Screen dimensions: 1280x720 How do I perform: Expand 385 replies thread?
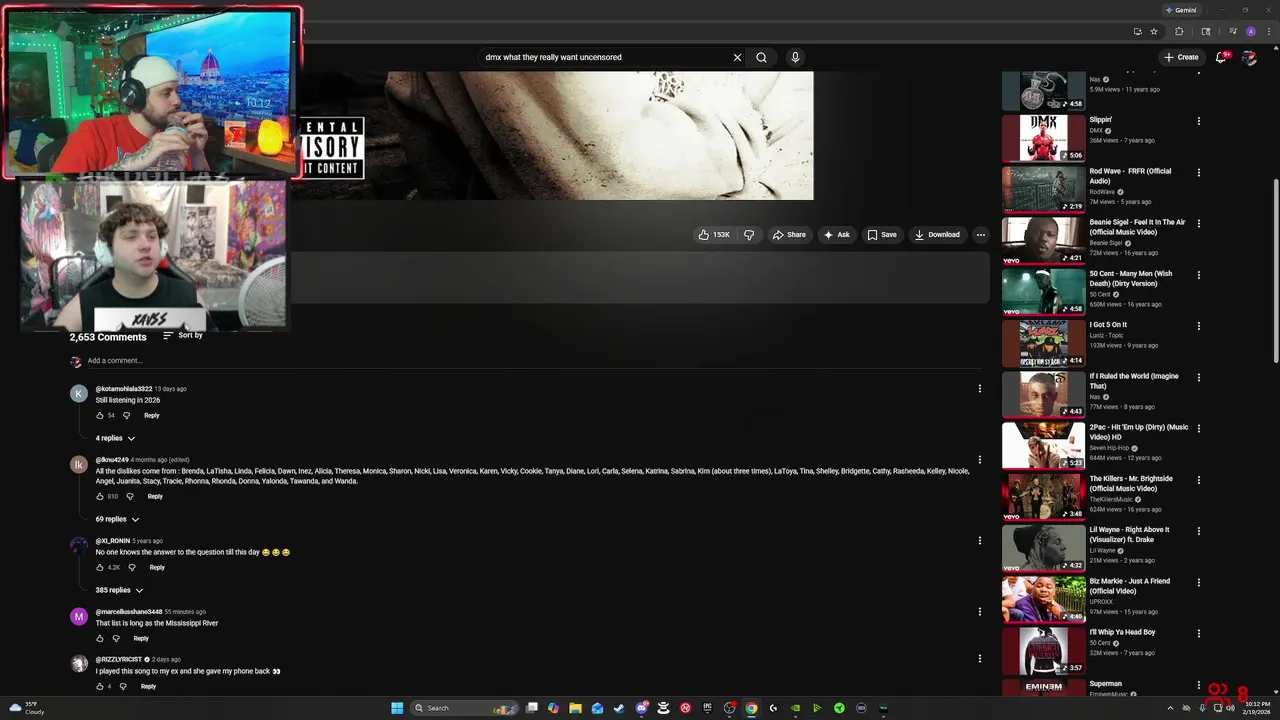(120, 590)
